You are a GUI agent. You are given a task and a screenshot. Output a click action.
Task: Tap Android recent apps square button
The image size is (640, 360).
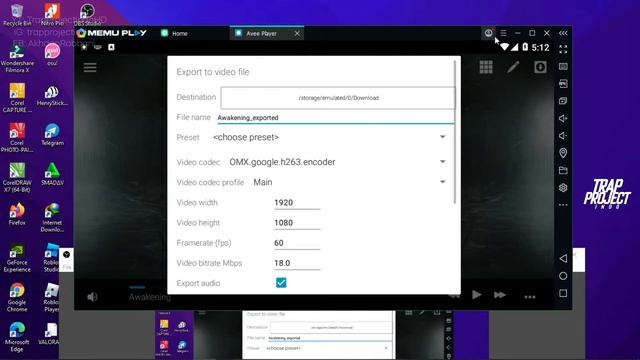click(x=563, y=293)
